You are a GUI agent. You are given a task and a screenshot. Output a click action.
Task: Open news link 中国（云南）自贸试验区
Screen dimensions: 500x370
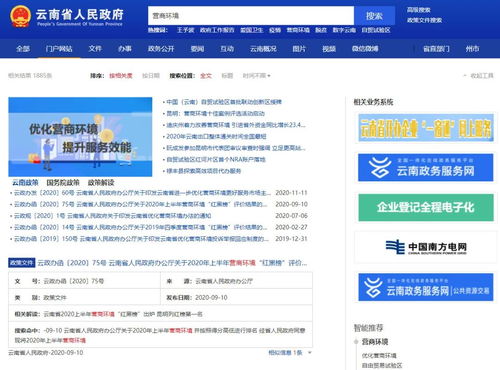[224, 102]
